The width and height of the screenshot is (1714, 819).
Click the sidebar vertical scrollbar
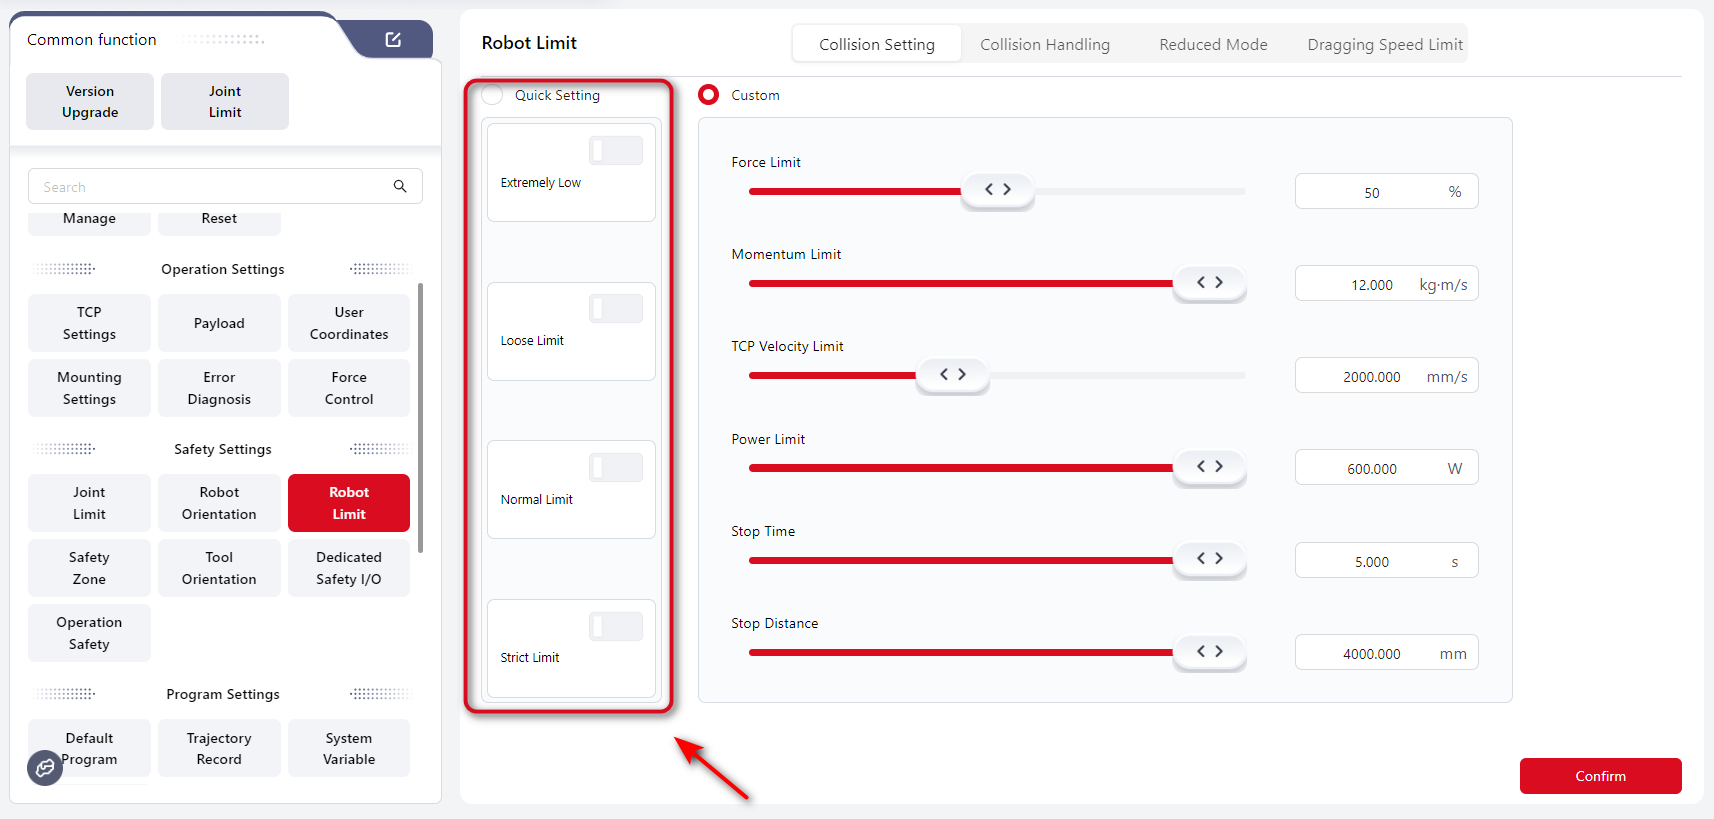[x=420, y=418]
